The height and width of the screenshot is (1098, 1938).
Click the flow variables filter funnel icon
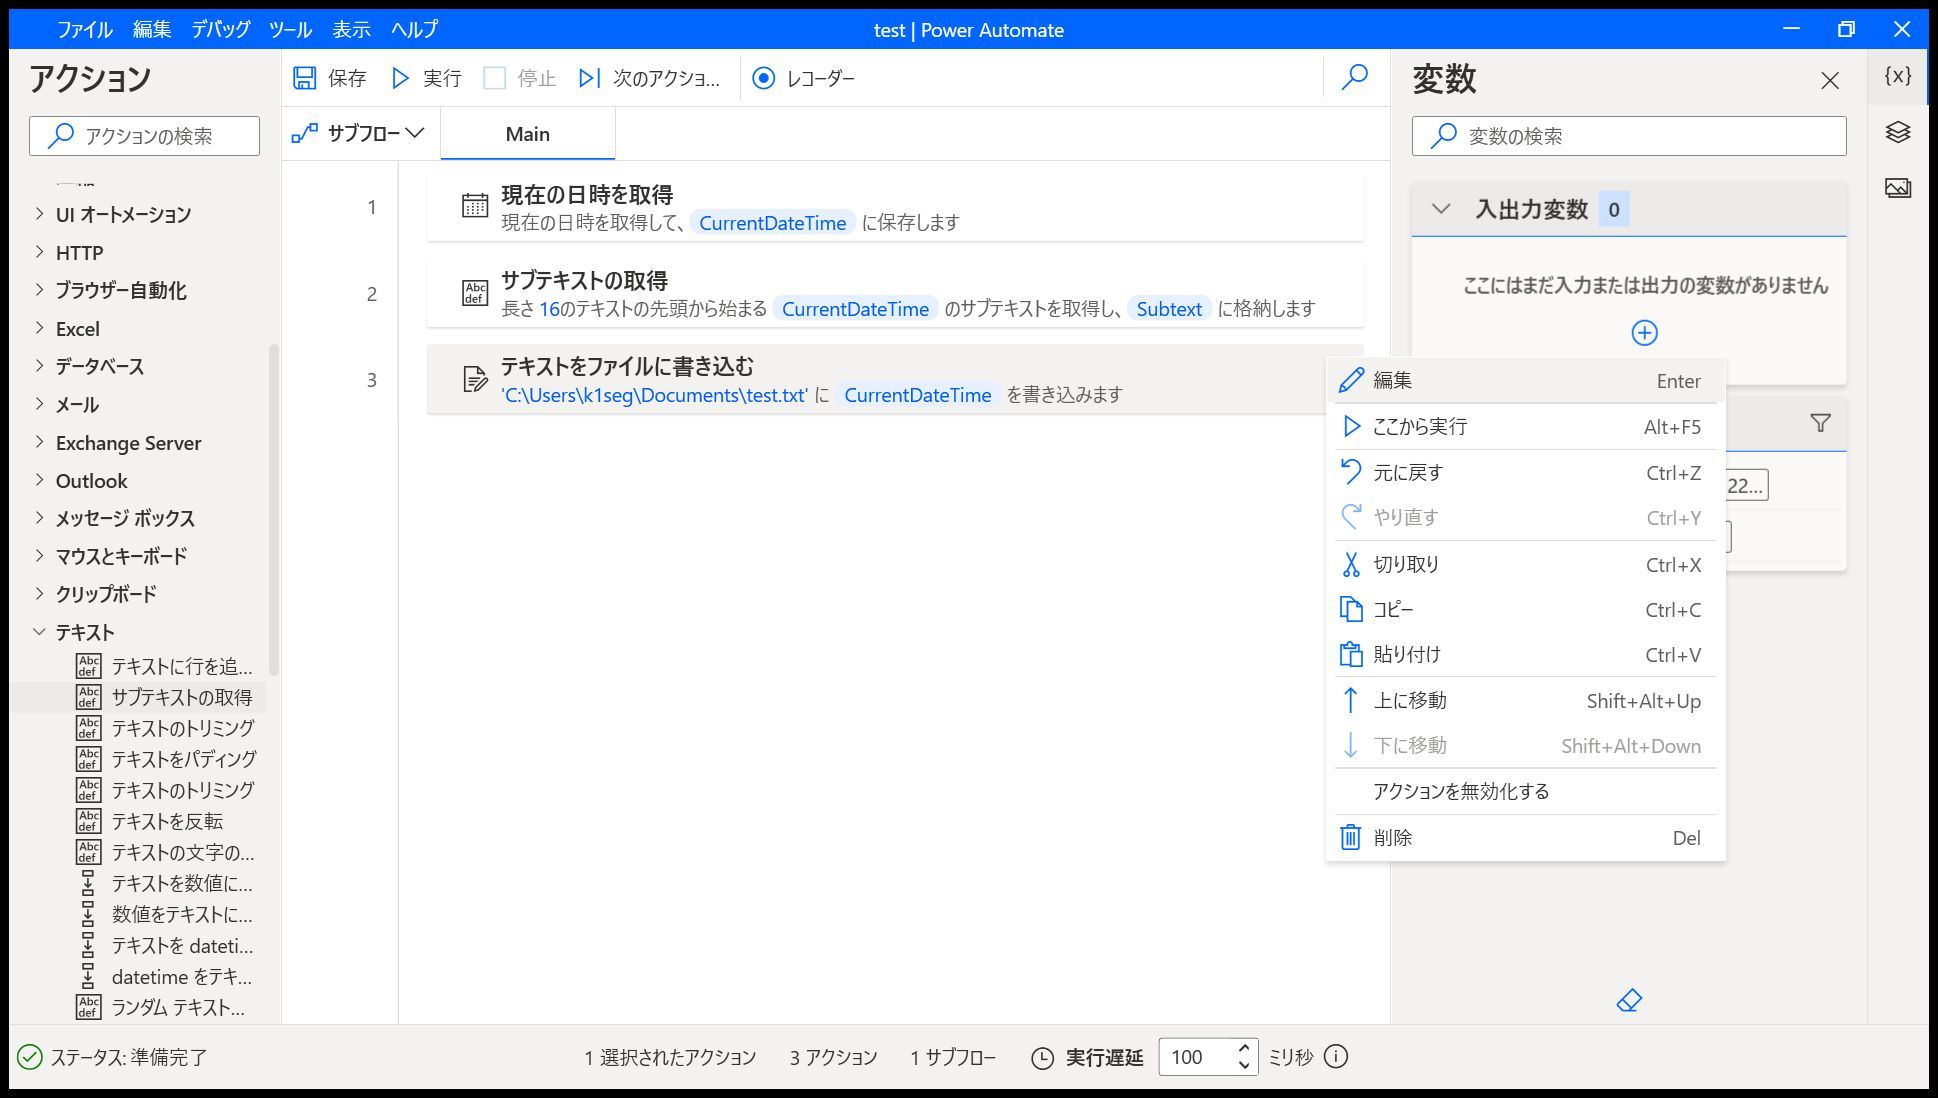coord(1821,424)
